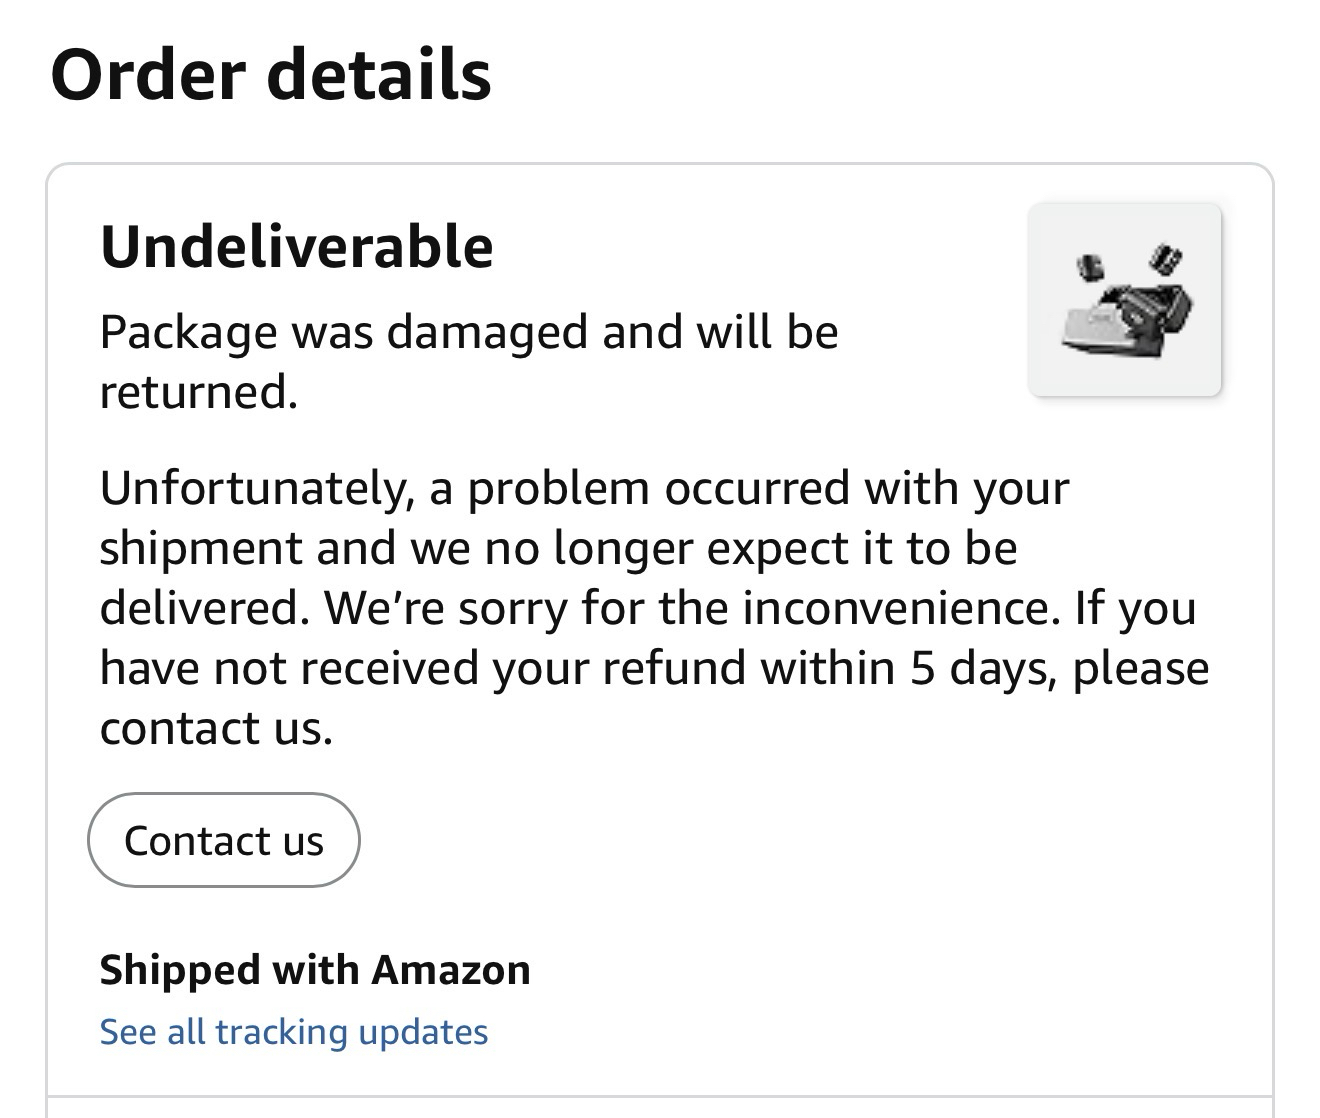
Task: Click the word 'returned.' in the status
Action: coord(199,392)
